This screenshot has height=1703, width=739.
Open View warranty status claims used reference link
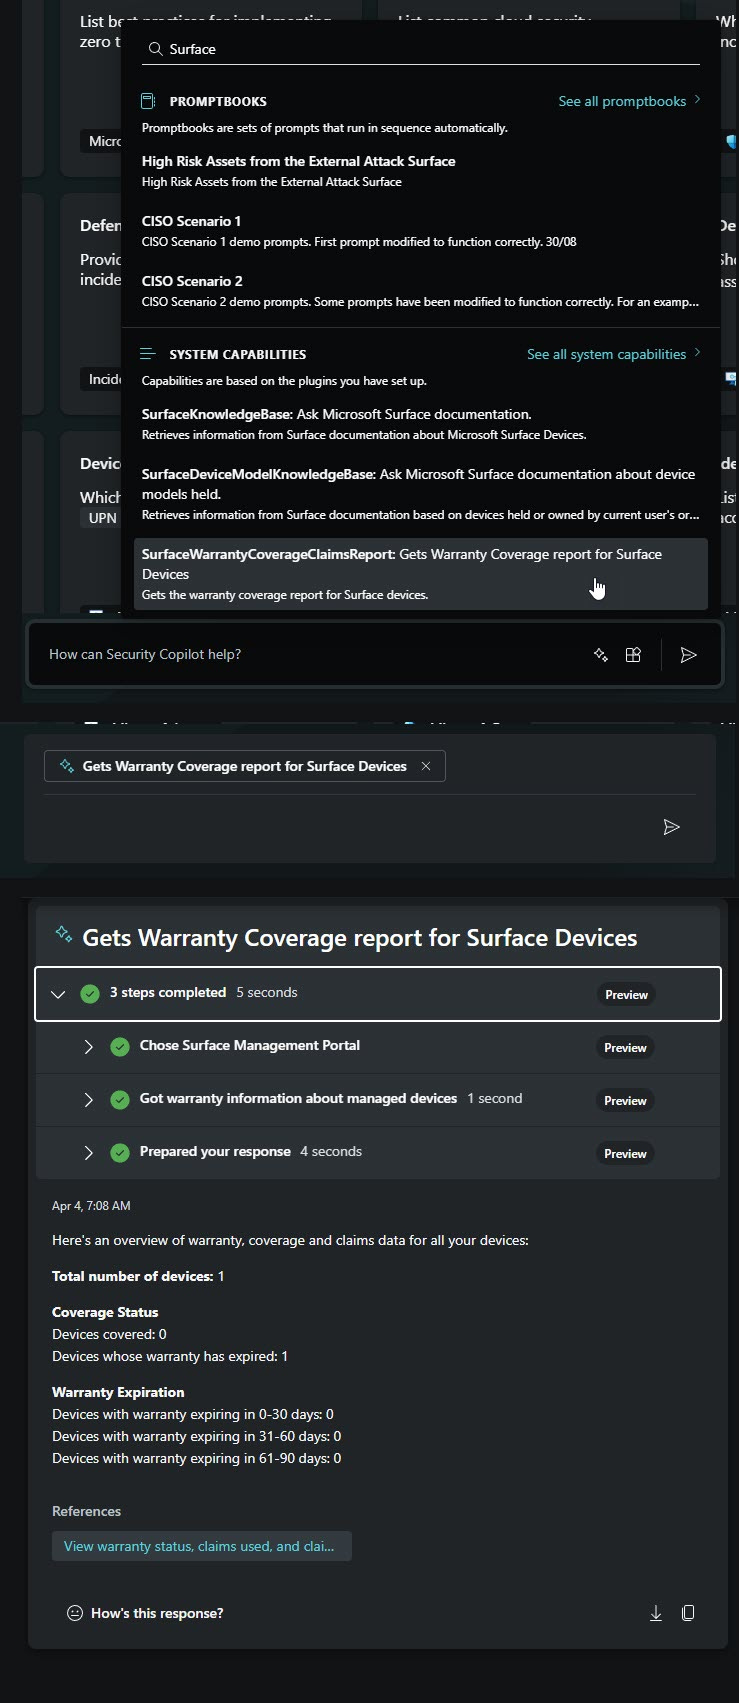(x=201, y=1546)
